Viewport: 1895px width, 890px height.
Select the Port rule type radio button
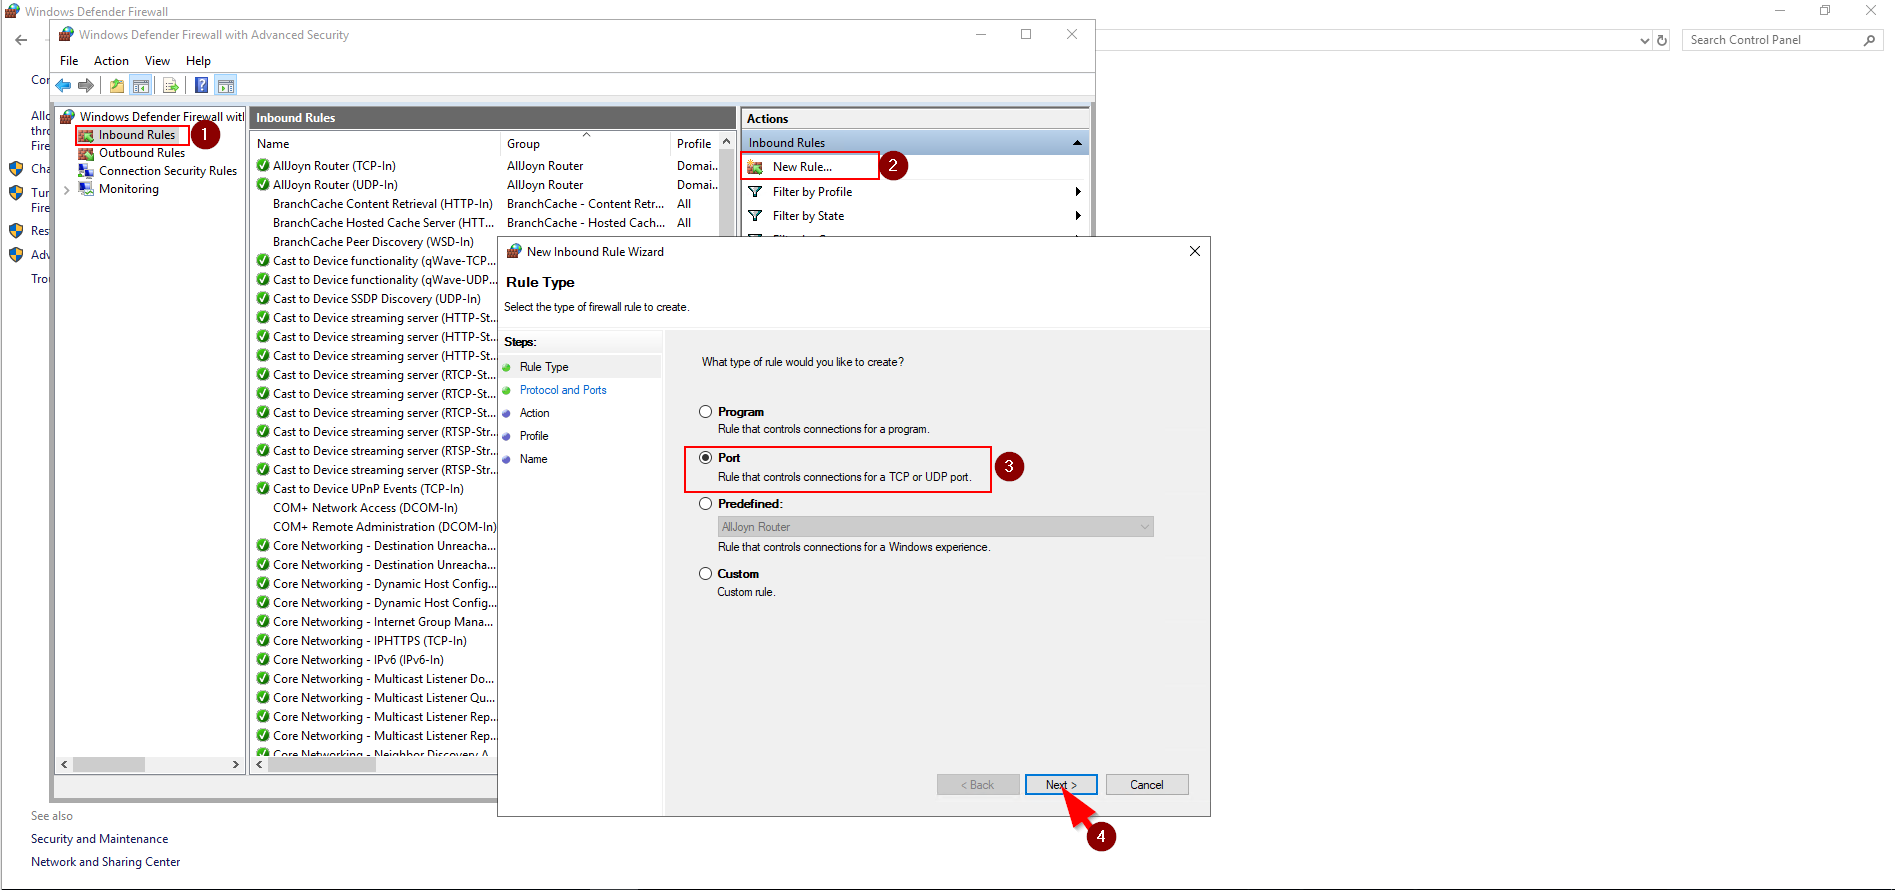coord(706,458)
